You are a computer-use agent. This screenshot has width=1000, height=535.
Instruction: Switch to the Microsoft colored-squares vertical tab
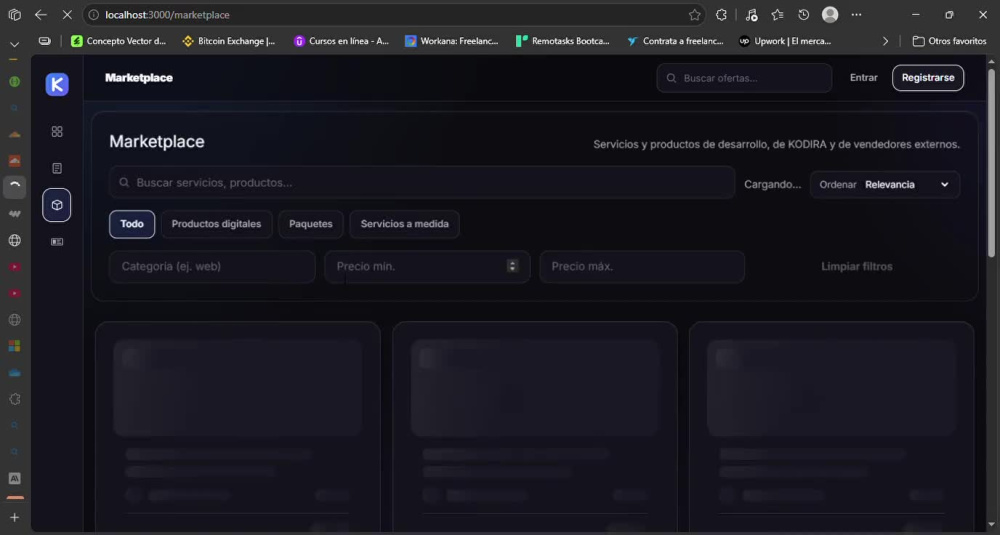pyautogui.click(x=15, y=346)
